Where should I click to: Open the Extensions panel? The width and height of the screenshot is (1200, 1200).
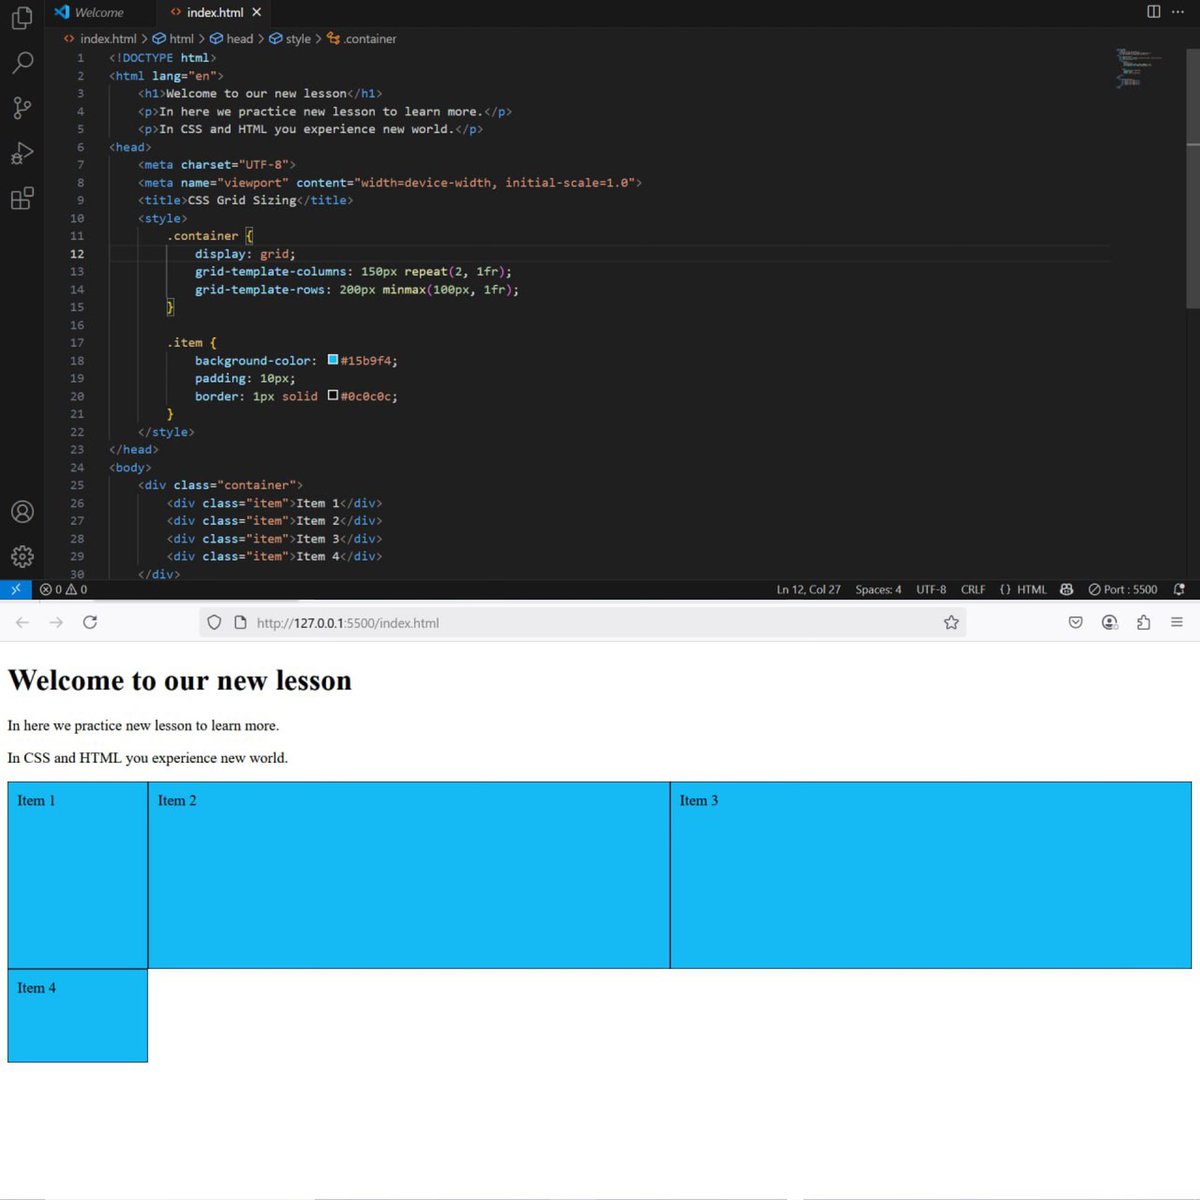[x=22, y=198]
